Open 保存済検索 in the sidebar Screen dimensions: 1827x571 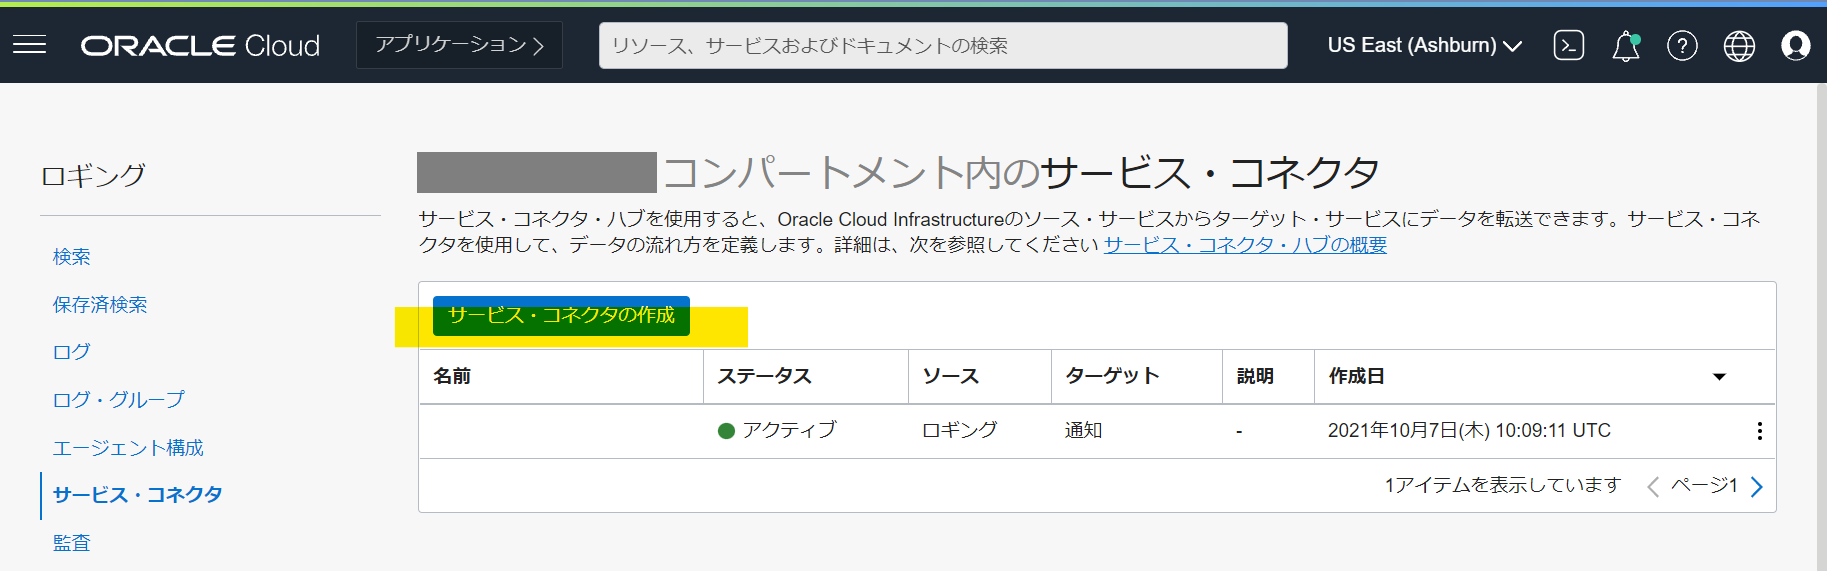click(100, 305)
